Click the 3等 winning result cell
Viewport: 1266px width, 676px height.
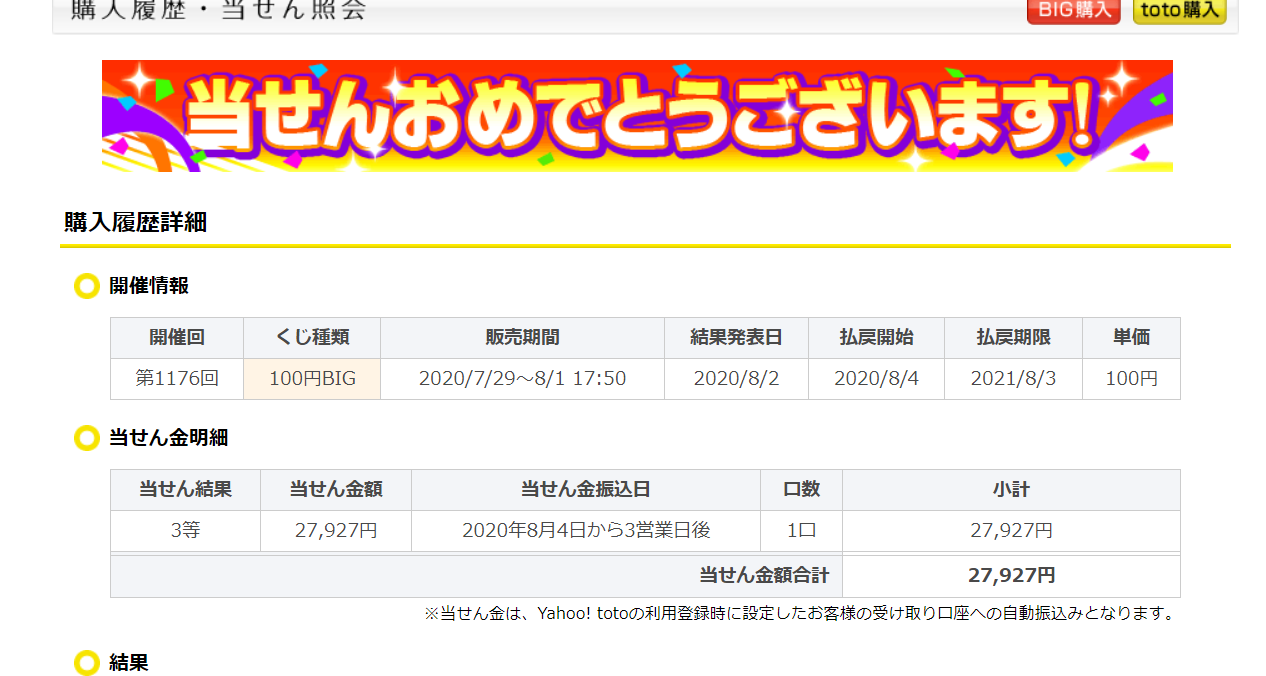pyautogui.click(x=185, y=530)
